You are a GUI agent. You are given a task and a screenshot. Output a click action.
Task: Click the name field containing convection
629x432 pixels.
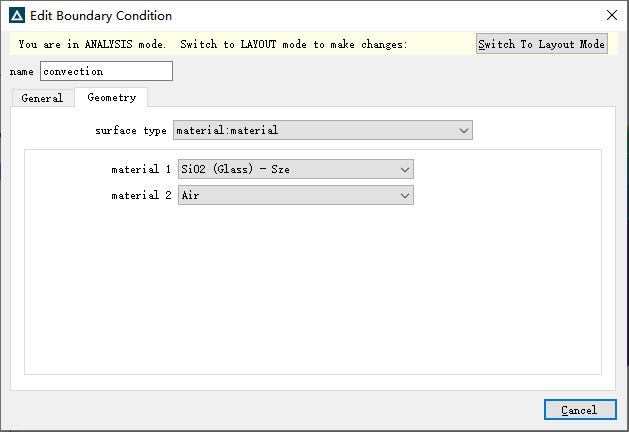click(106, 71)
